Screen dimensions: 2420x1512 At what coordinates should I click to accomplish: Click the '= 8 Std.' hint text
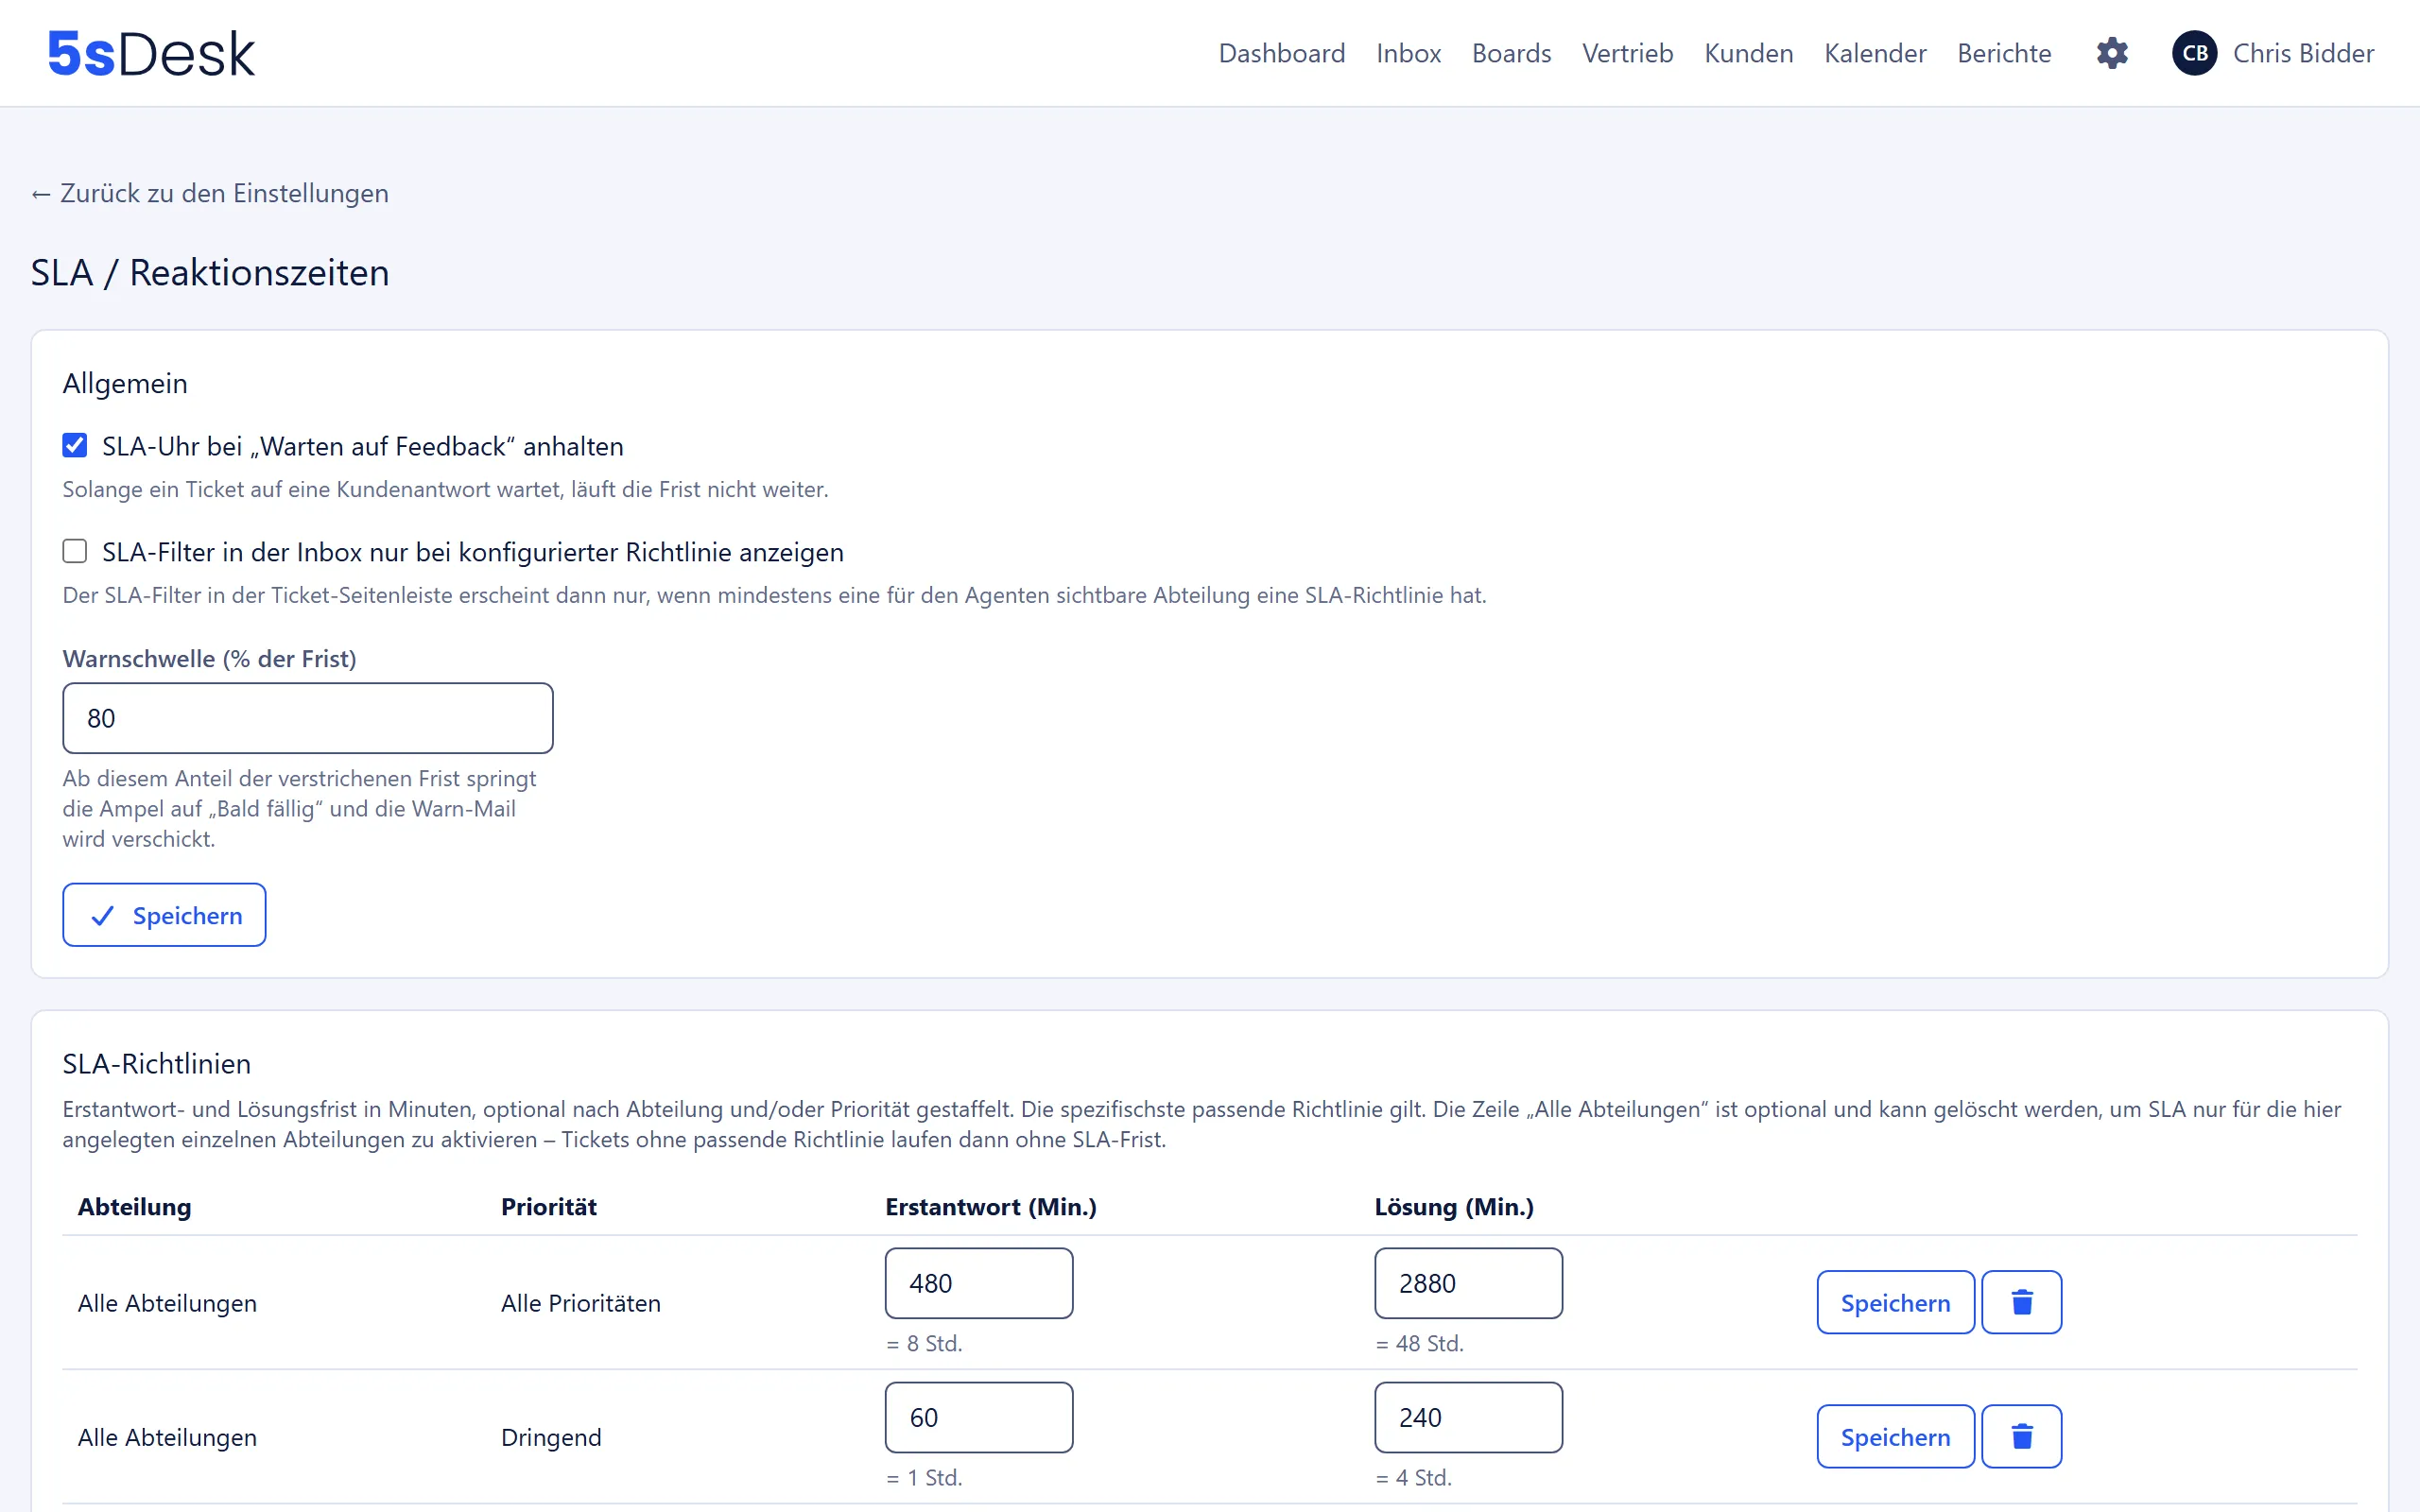point(924,1343)
